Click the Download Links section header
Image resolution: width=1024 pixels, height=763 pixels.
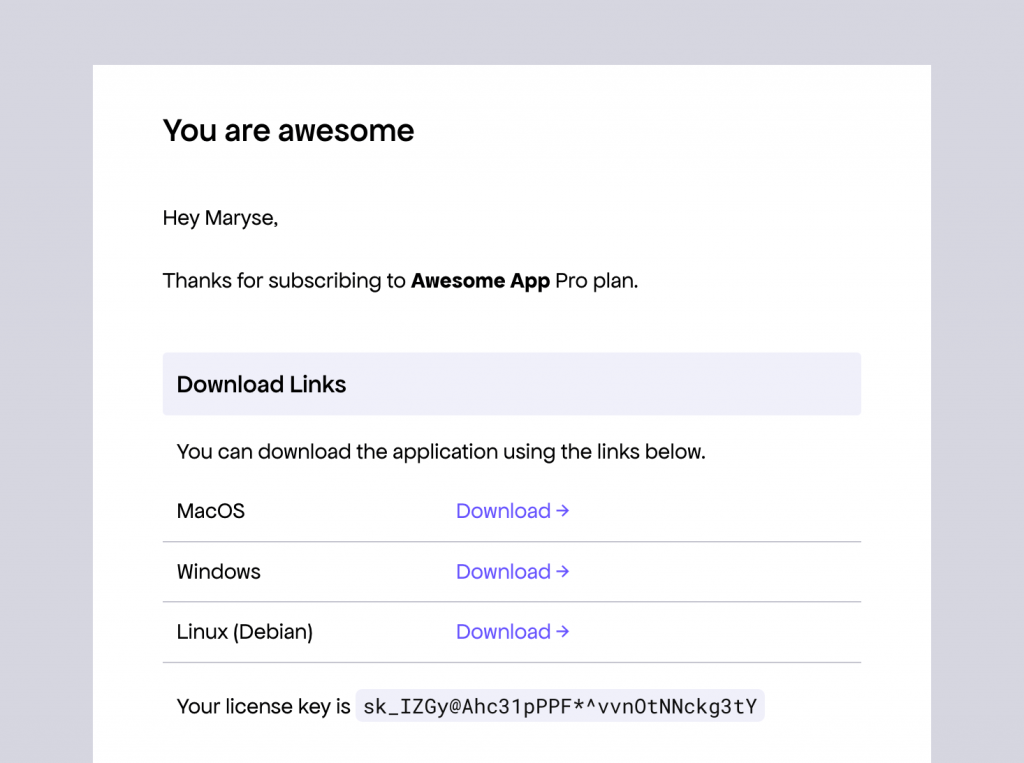tap(261, 384)
